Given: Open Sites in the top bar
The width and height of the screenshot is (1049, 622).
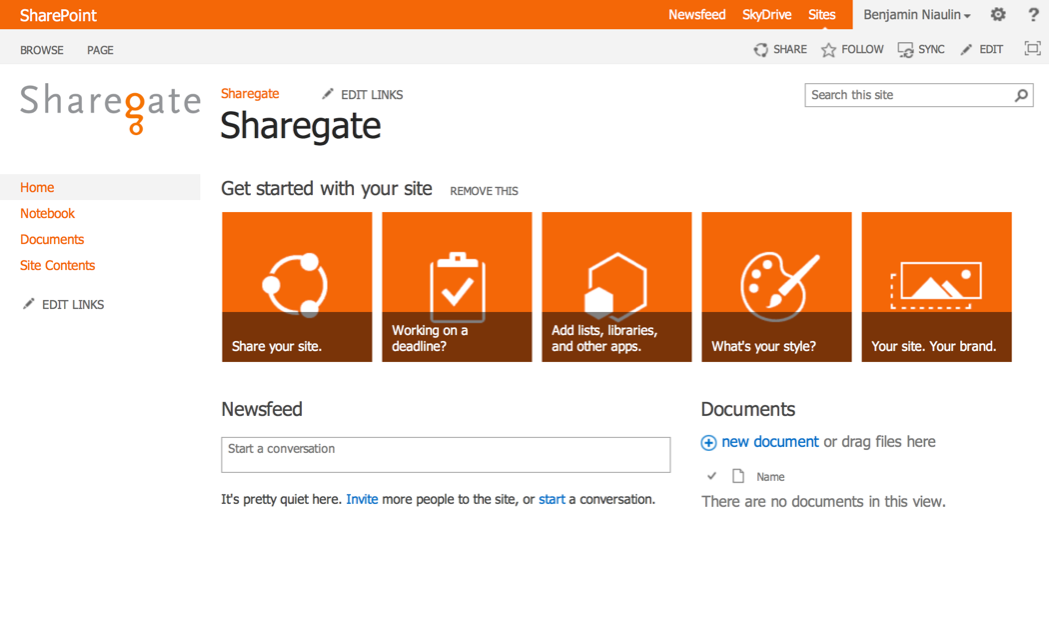Looking at the screenshot, I should pos(822,15).
